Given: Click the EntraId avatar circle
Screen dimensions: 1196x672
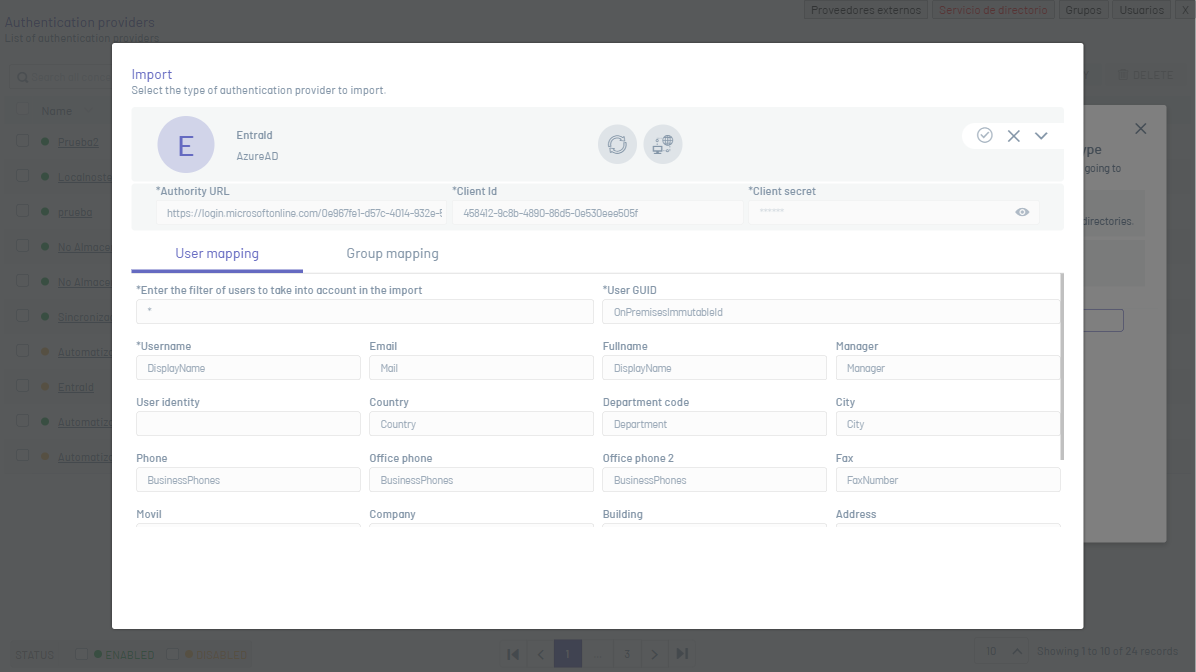Looking at the screenshot, I should 186,145.
